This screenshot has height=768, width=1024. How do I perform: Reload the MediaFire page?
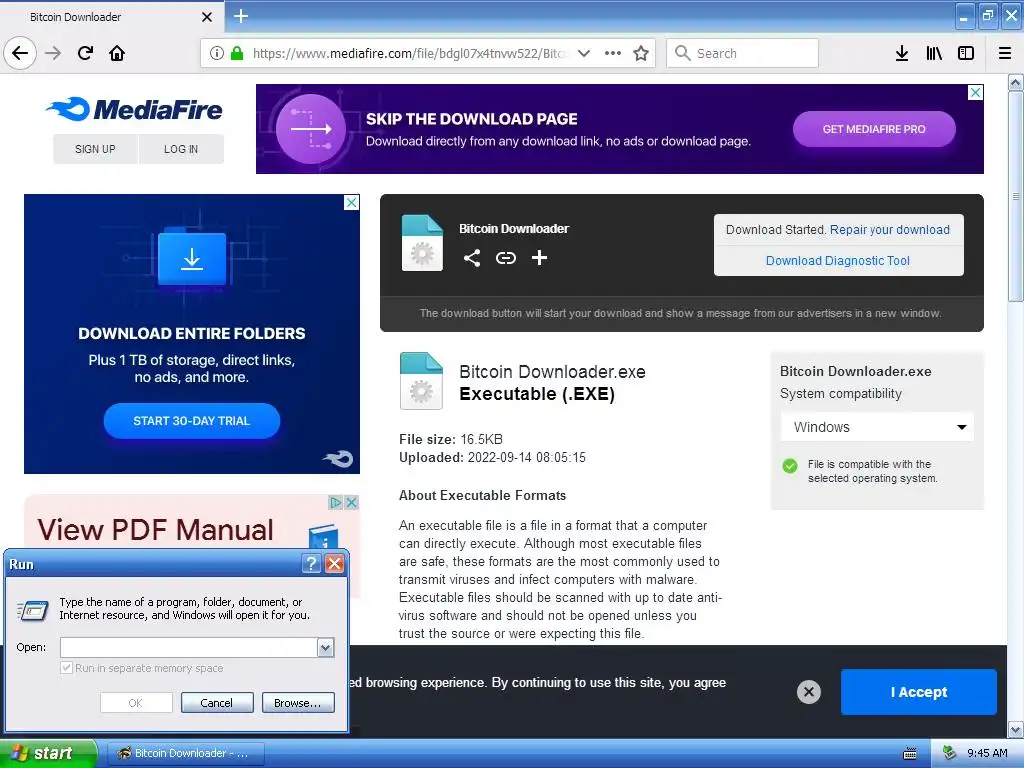(x=85, y=53)
